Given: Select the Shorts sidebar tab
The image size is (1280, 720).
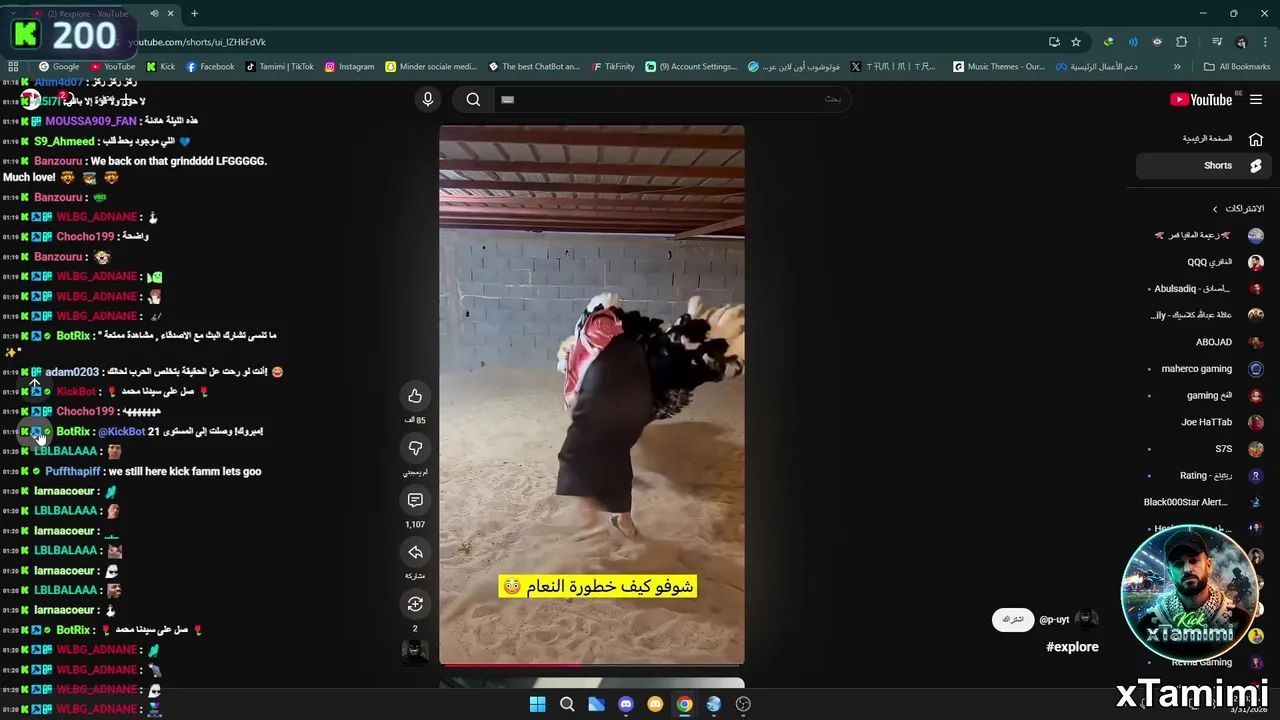Looking at the screenshot, I should [x=1205, y=165].
